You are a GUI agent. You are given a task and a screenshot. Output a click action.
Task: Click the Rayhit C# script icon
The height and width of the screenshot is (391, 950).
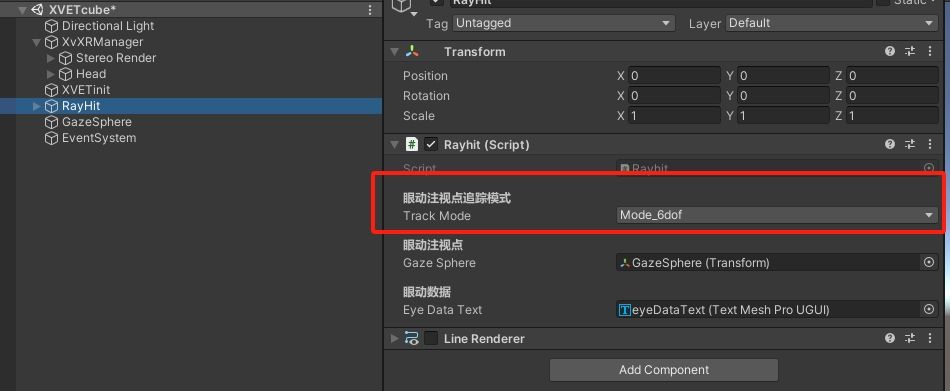click(x=412, y=144)
